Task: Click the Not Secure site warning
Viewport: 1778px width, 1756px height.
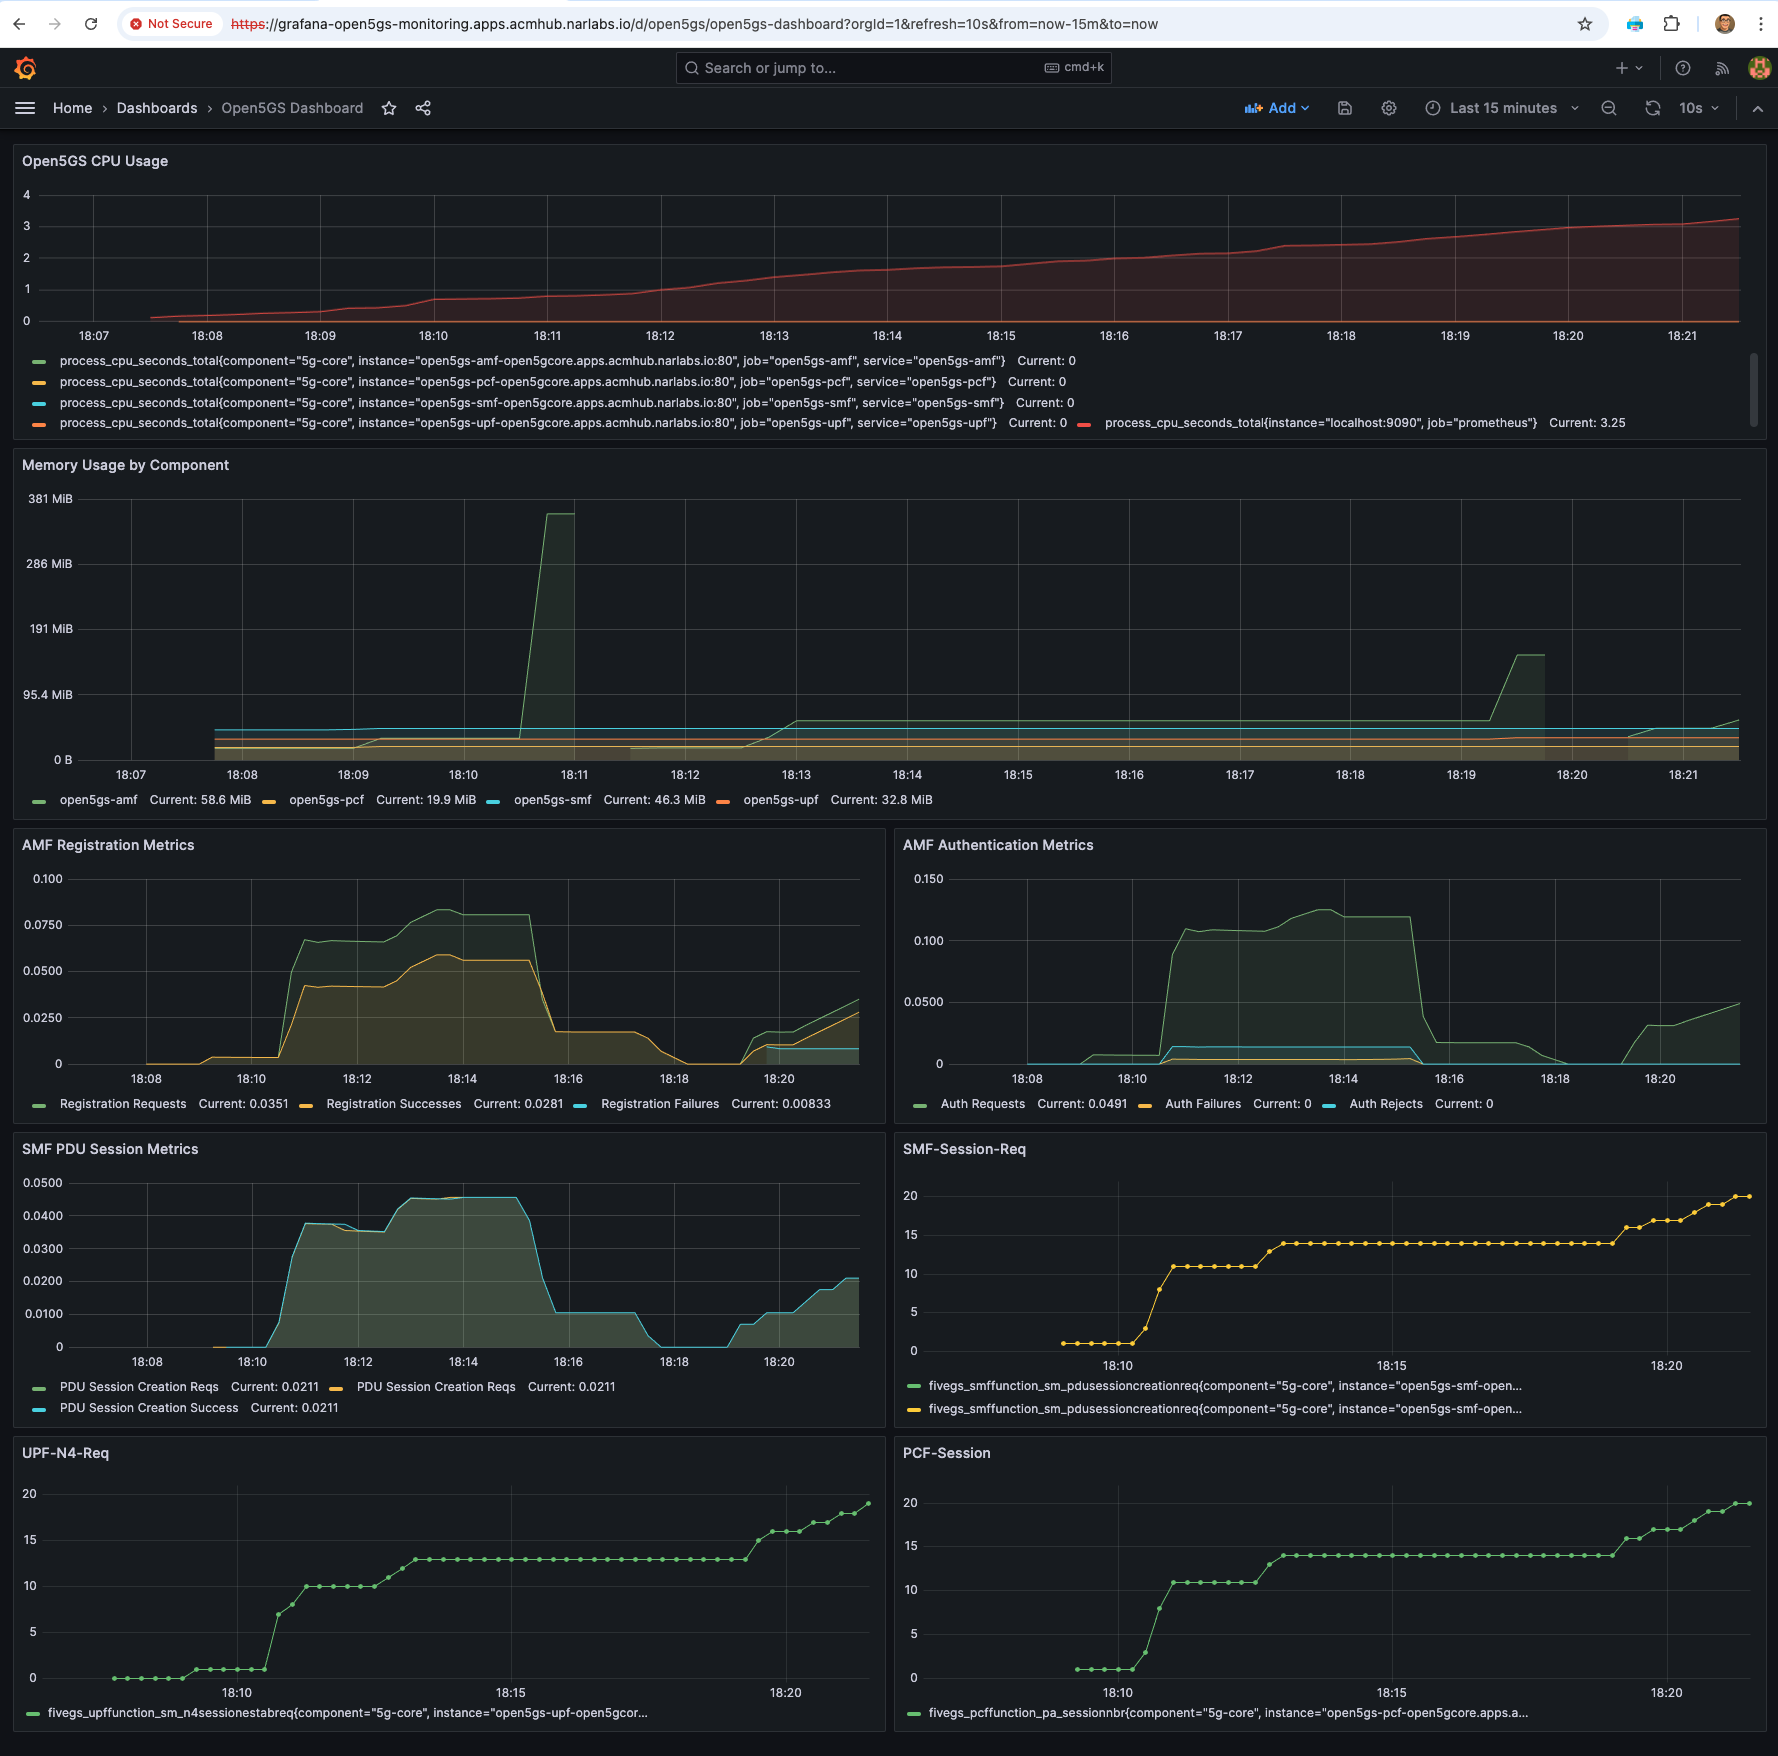Action: click(x=171, y=24)
